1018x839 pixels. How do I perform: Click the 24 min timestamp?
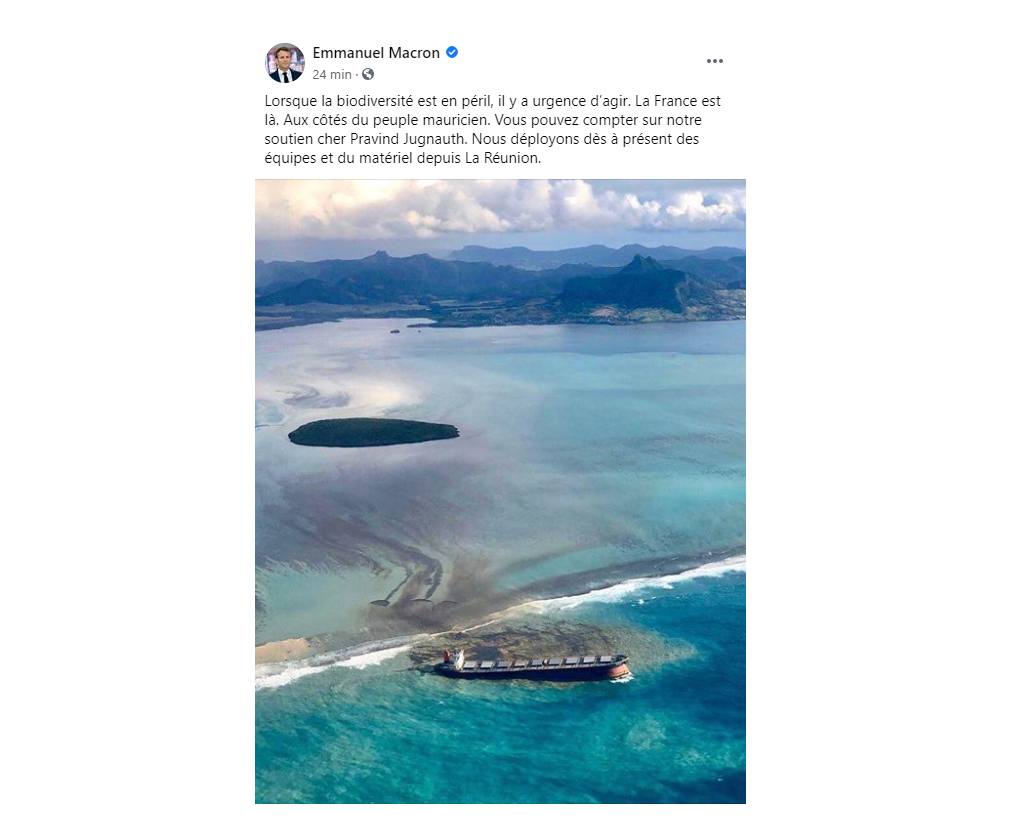pos(332,75)
